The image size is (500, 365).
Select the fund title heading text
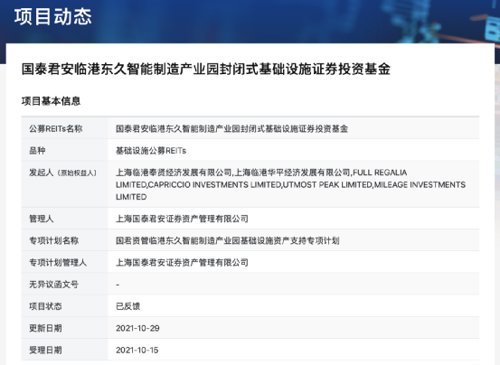[206, 69]
